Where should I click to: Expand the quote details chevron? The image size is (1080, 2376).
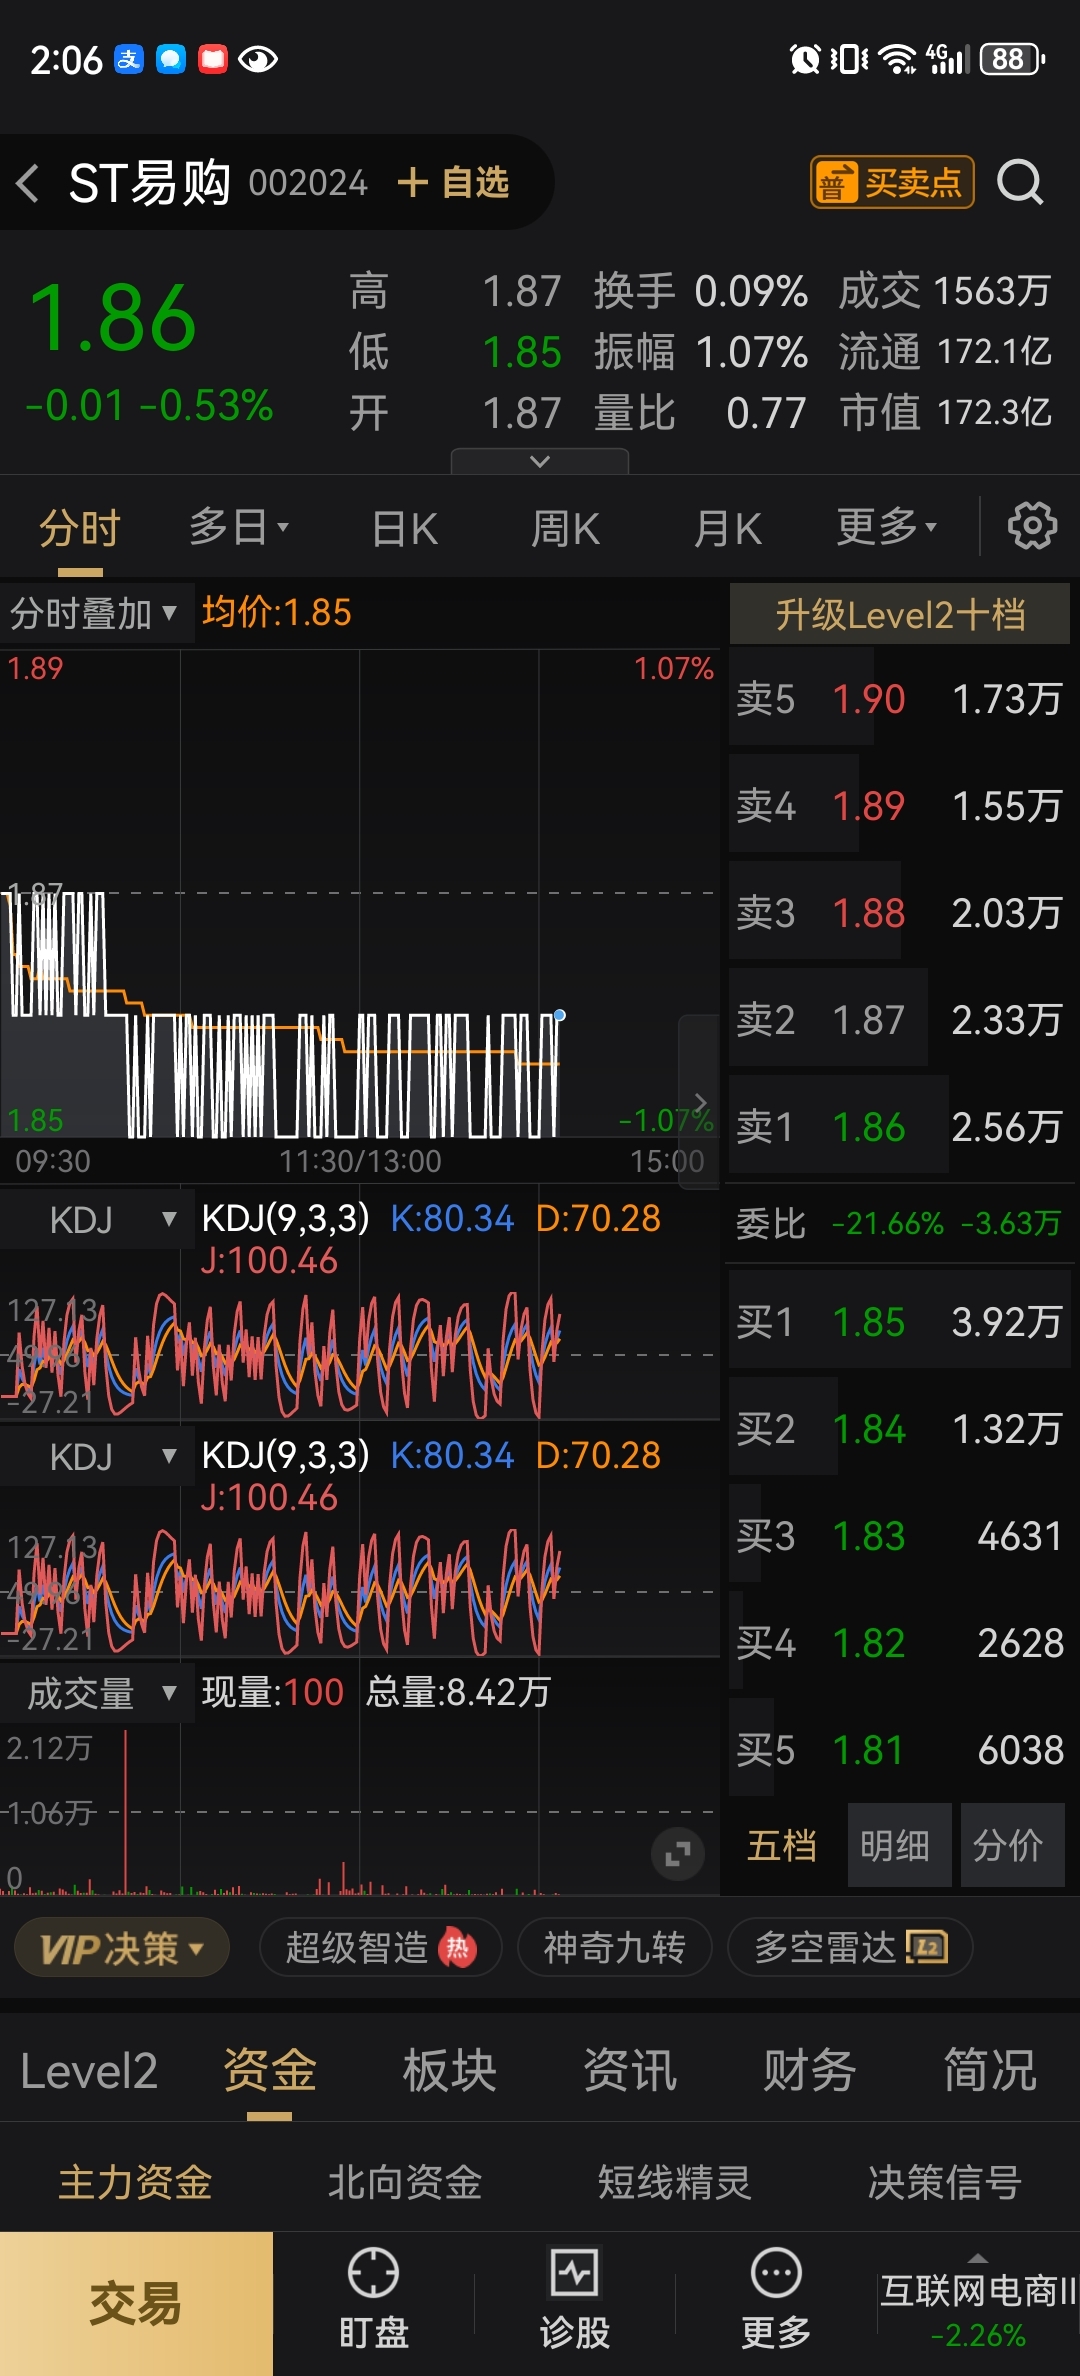(540, 461)
